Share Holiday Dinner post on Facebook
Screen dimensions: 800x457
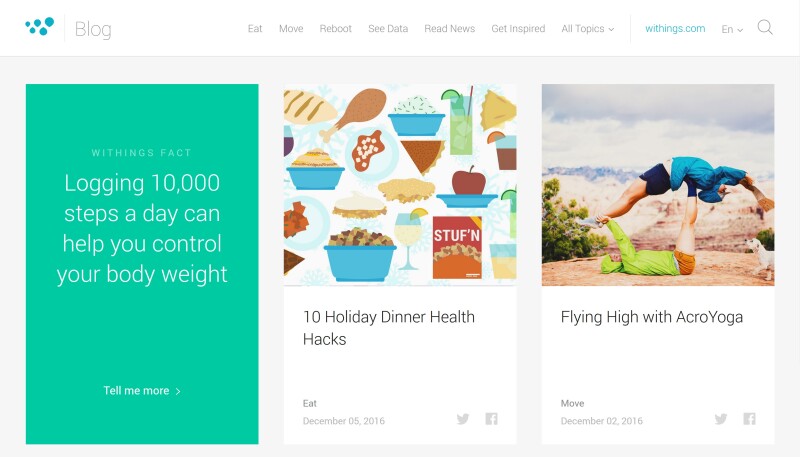491,419
